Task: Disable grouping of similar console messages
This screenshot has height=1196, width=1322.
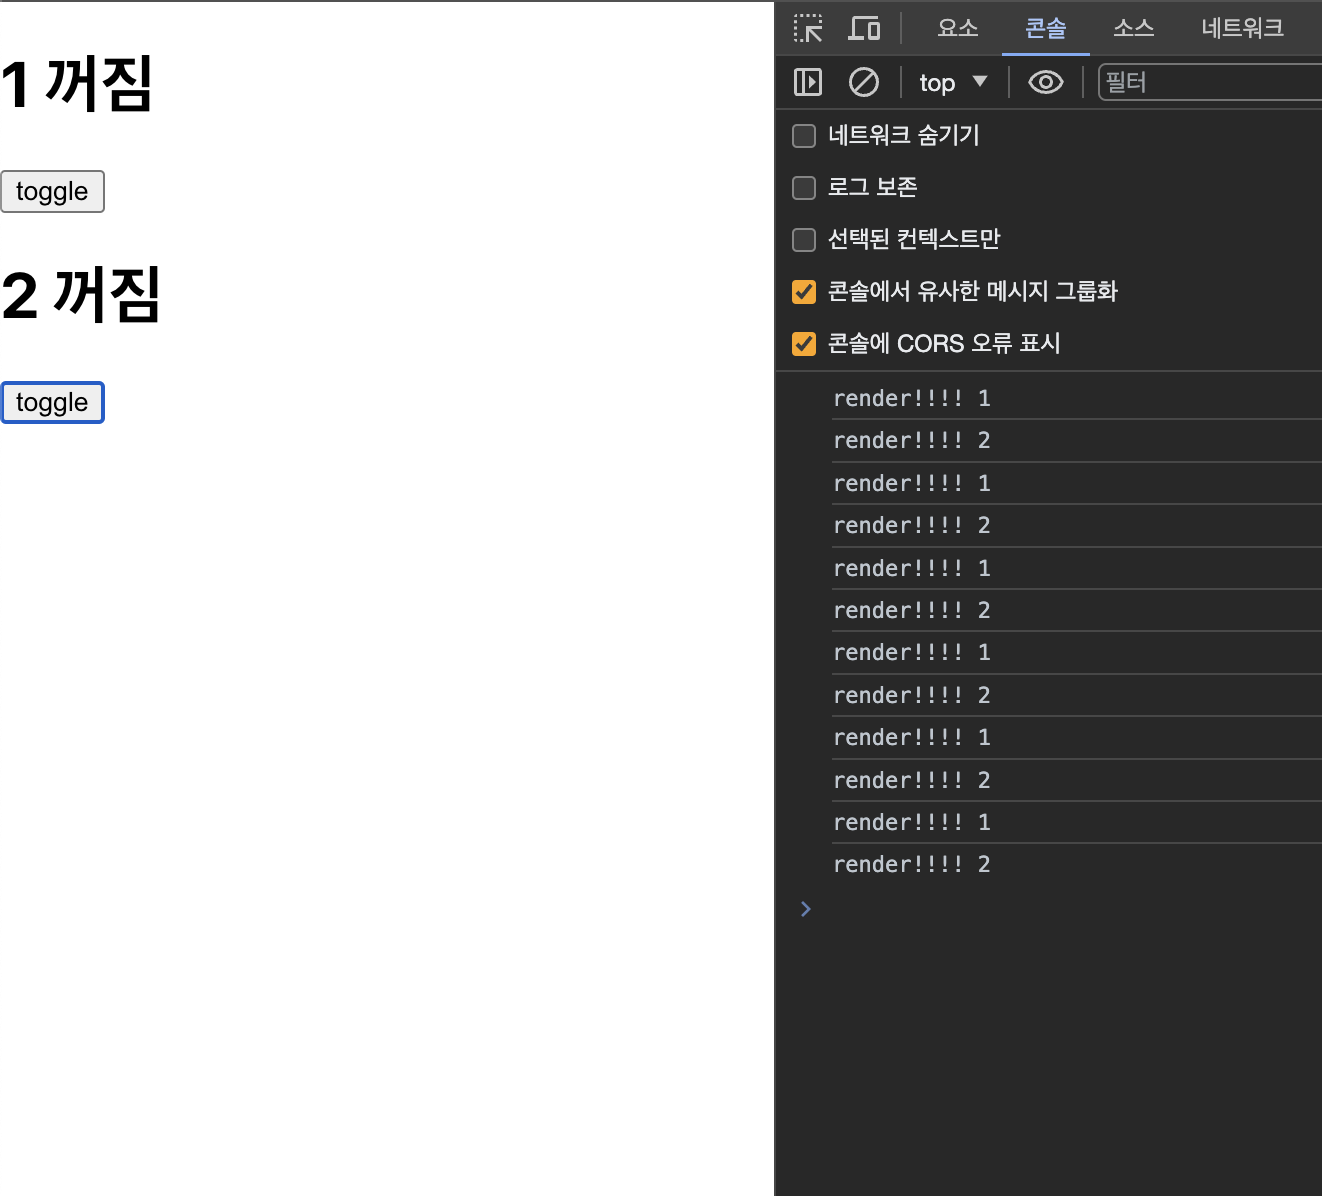Action: pyautogui.click(x=804, y=292)
